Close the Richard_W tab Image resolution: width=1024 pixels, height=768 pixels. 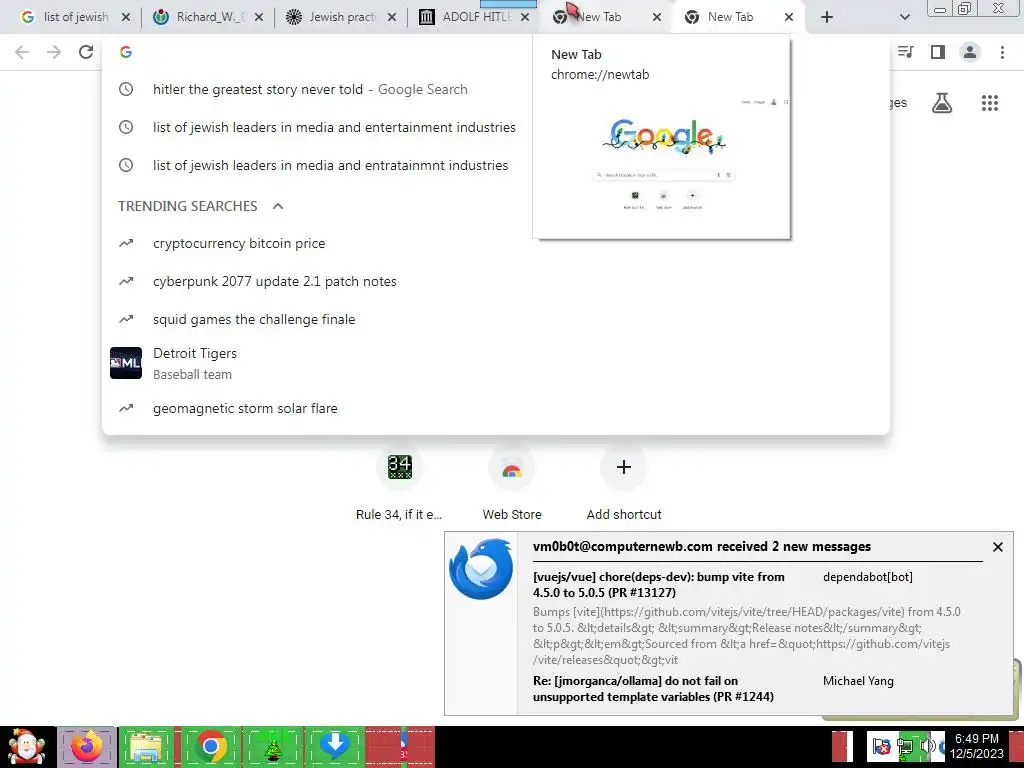point(259,18)
